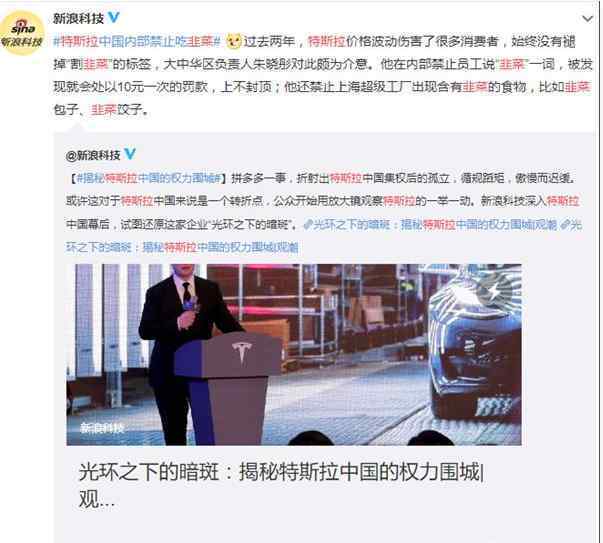Screen dimensions: 603x543
Task: Open the #特斯拉中国内部禁止吃韭菜# hashtag
Action: [x=137, y=41]
